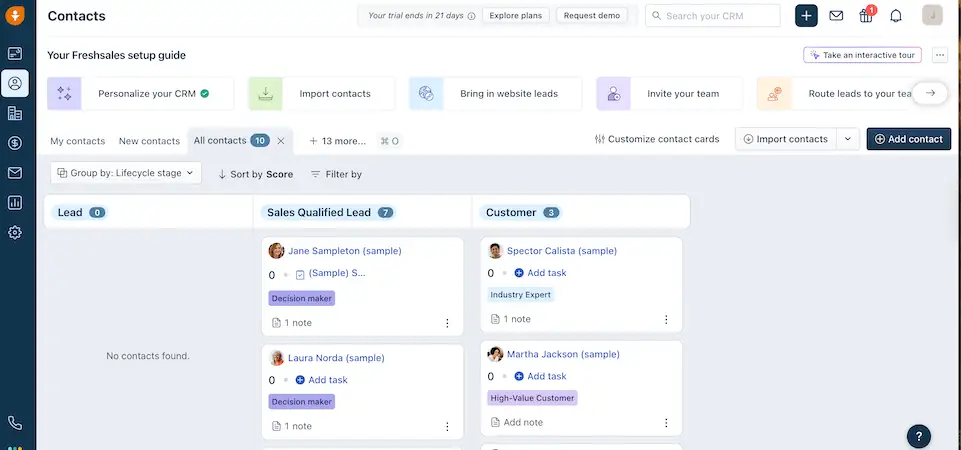Open the Reports chart icon in the sidebar

point(15,202)
